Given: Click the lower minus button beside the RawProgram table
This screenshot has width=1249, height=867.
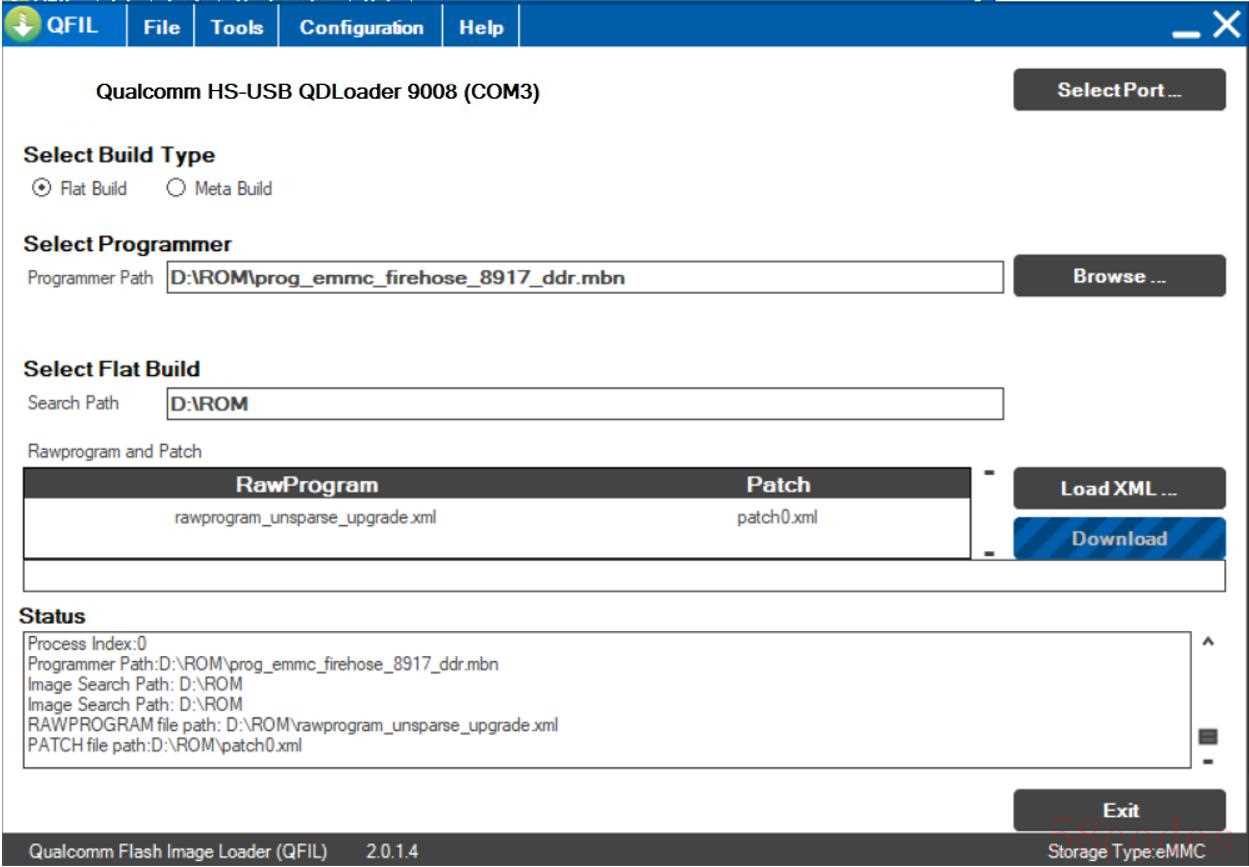Looking at the screenshot, I should click(989, 552).
